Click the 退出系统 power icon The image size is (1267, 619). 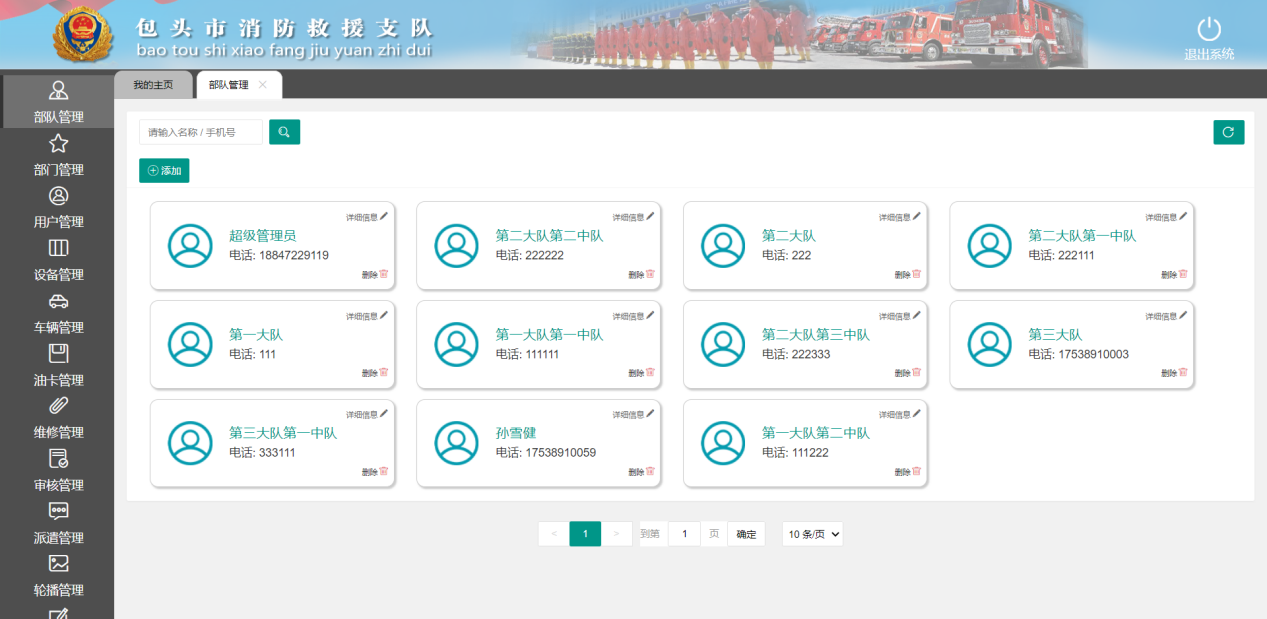tap(1209, 29)
